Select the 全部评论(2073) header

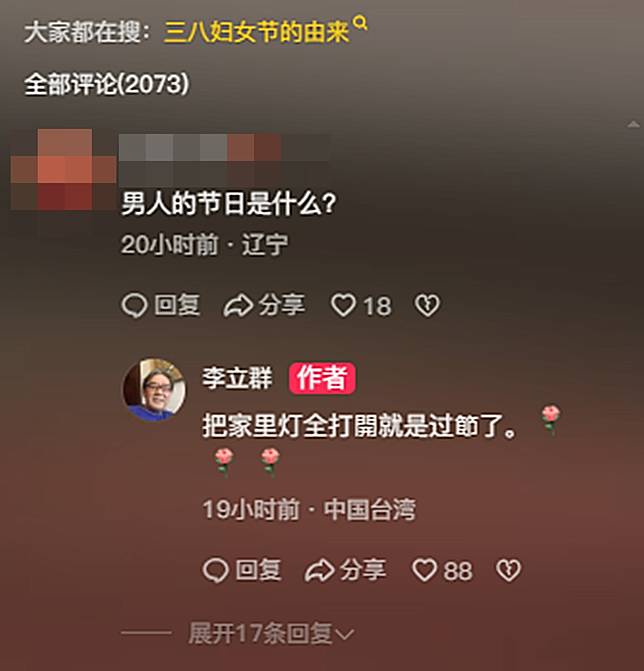point(107,83)
